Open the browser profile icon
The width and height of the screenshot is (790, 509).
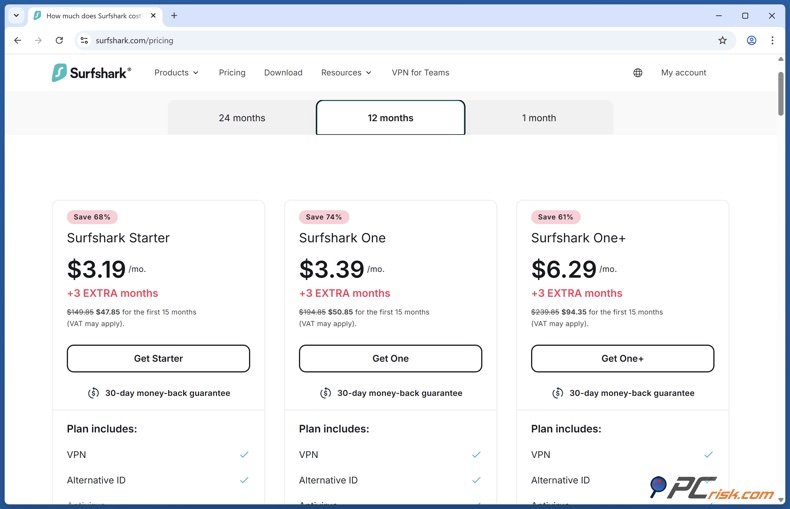tap(751, 41)
